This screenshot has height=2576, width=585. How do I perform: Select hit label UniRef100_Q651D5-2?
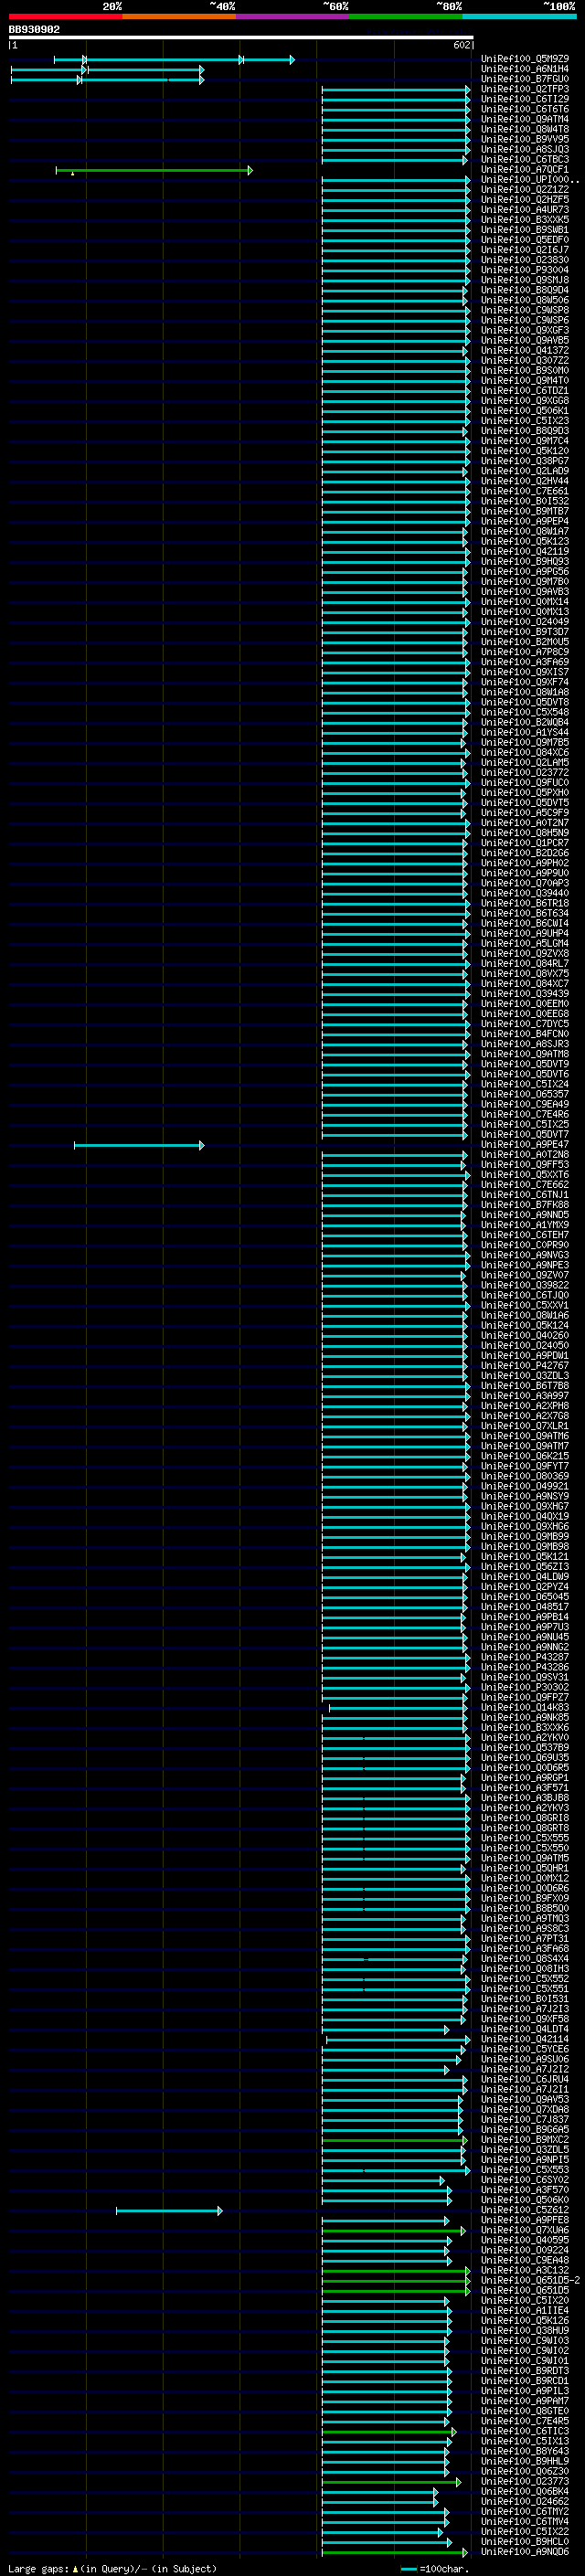click(x=530, y=2280)
